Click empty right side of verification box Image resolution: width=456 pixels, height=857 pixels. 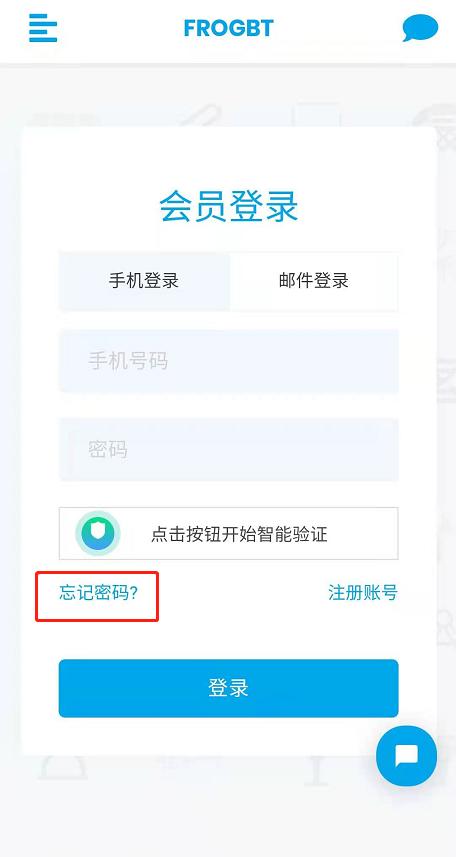coord(363,533)
